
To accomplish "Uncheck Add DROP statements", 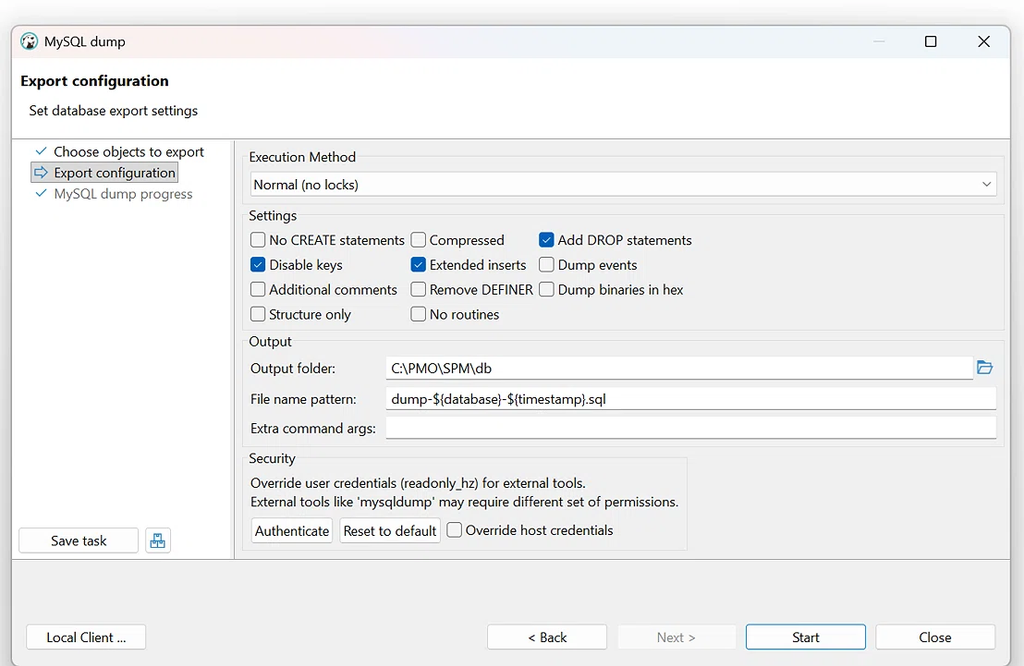I will (x=547, y=240).
